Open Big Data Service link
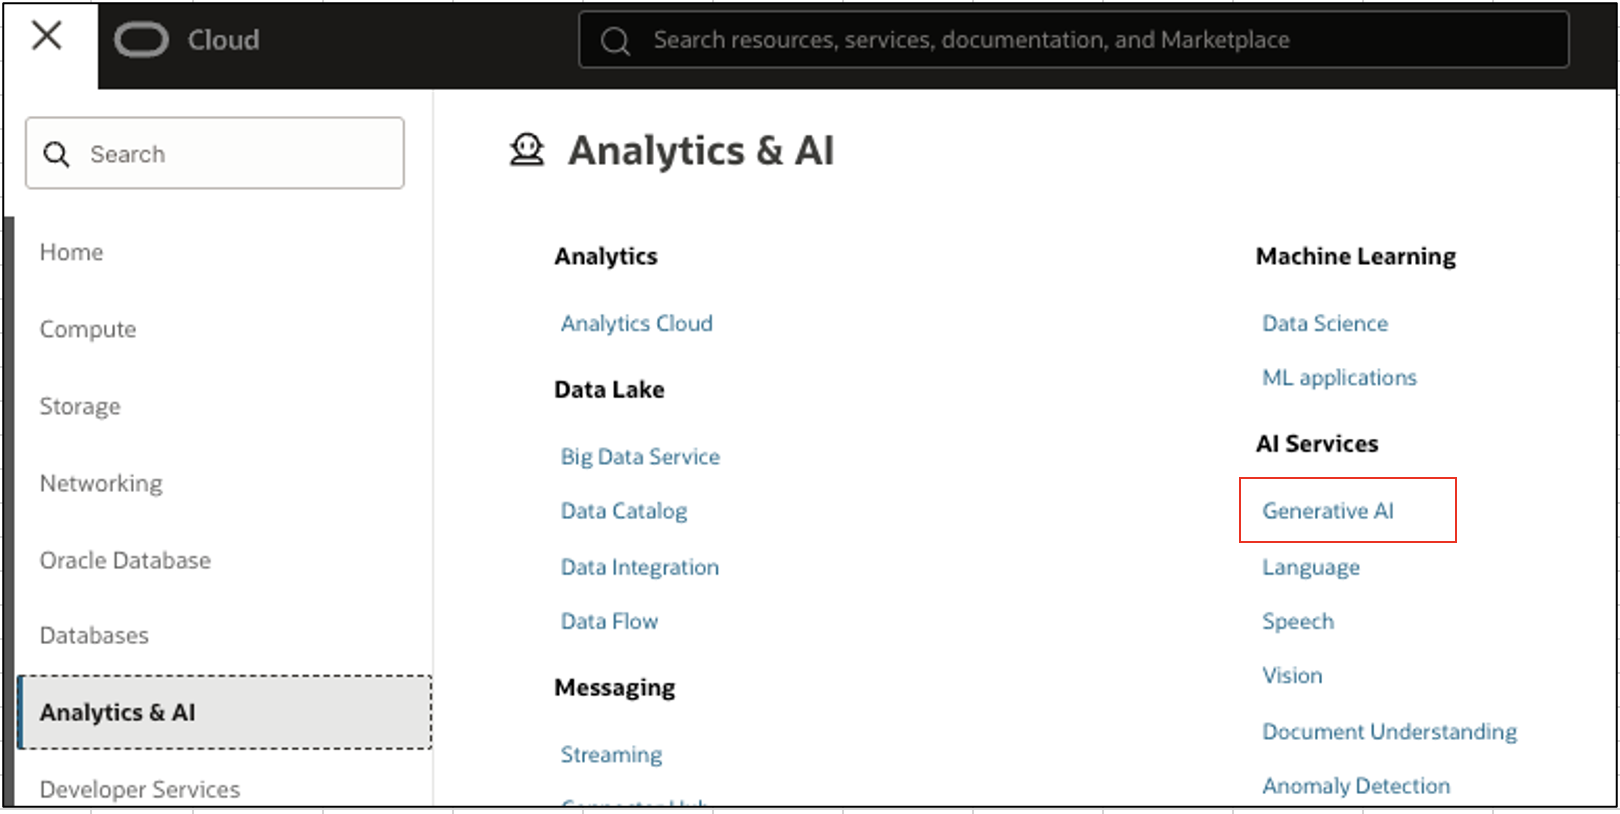Screen dimensions: 1620x814 pos(640,456)
